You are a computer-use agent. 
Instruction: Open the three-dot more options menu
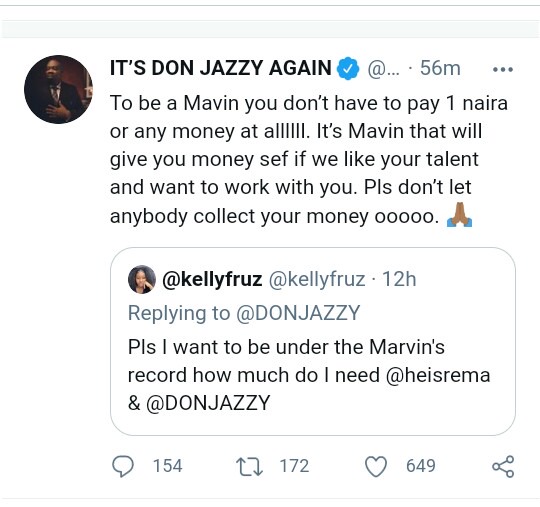(x=503, y=69)
